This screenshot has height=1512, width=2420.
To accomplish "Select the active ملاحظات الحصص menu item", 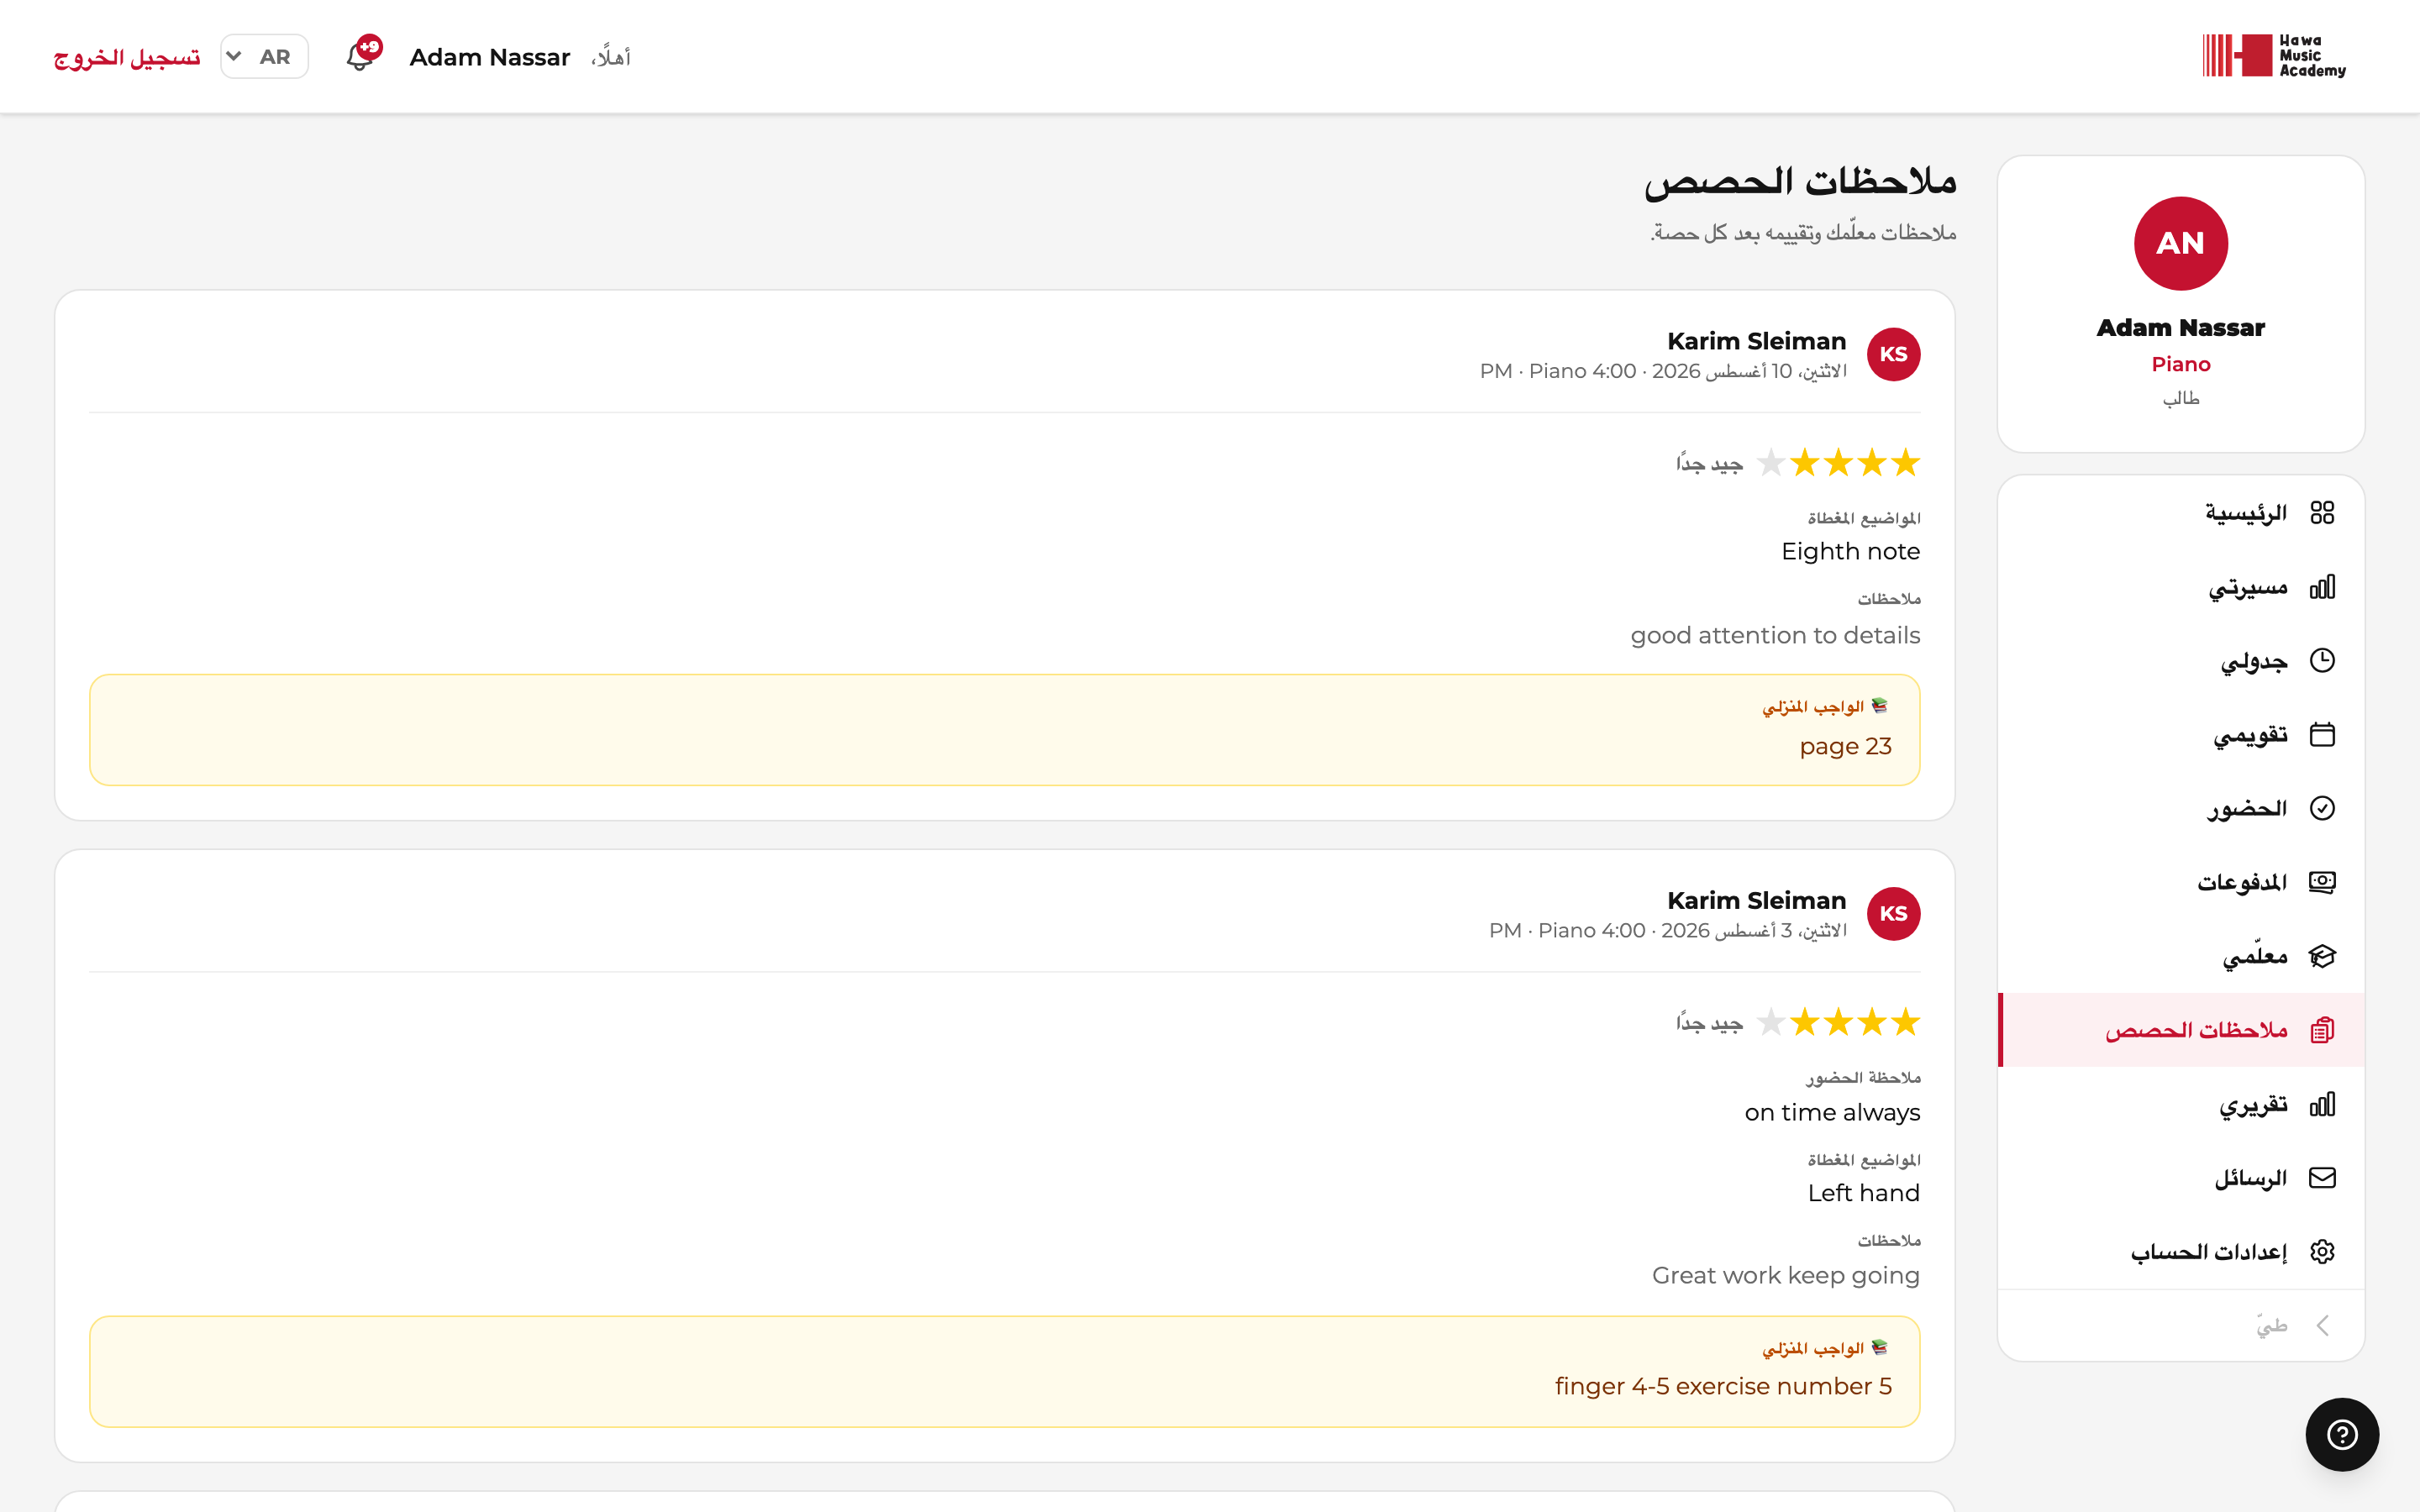I will click(2180, 1030).
